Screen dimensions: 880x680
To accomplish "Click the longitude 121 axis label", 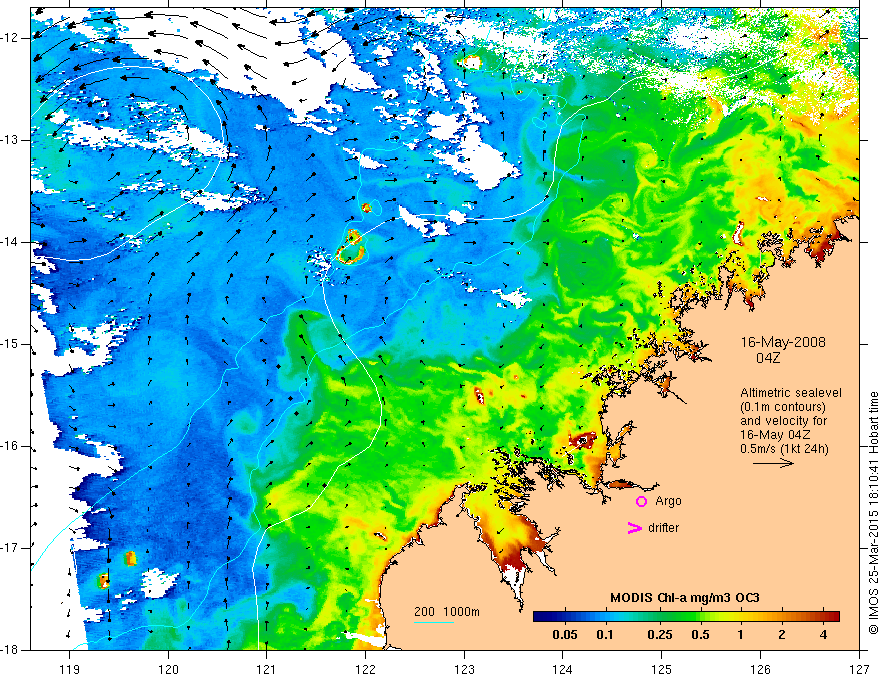I will pyautogui.click(x=267, y=670).
